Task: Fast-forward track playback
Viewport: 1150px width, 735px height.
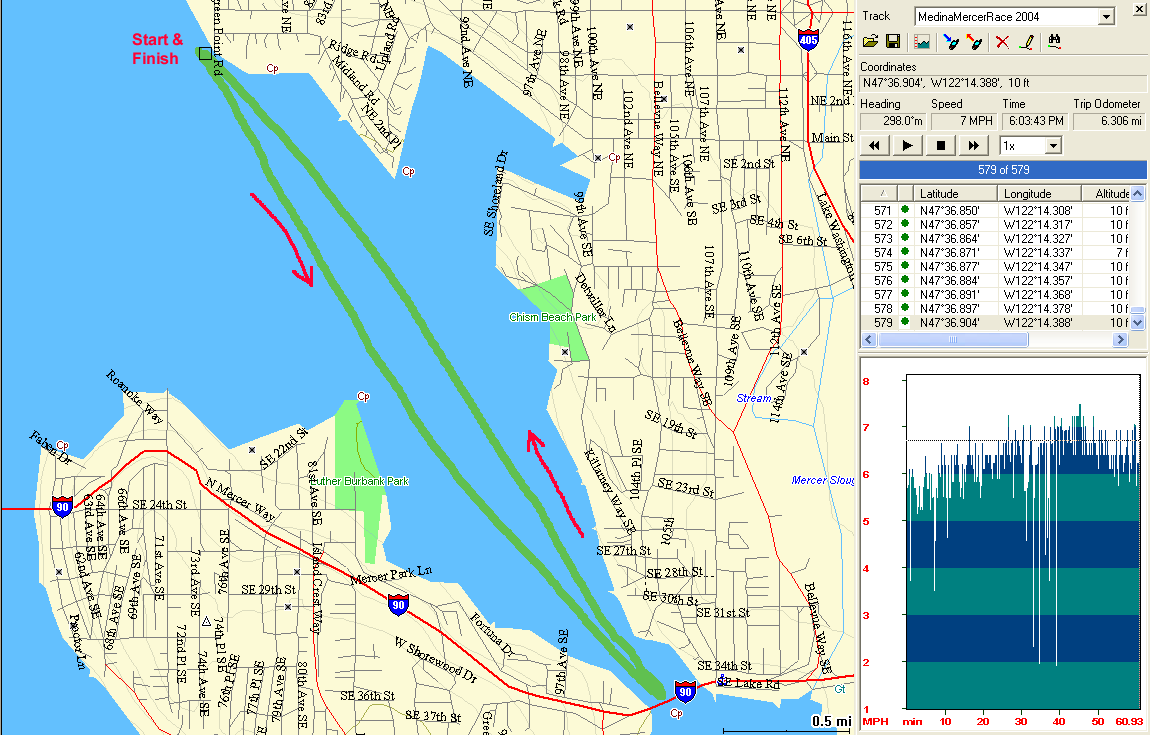Action: tap(973, 146)
